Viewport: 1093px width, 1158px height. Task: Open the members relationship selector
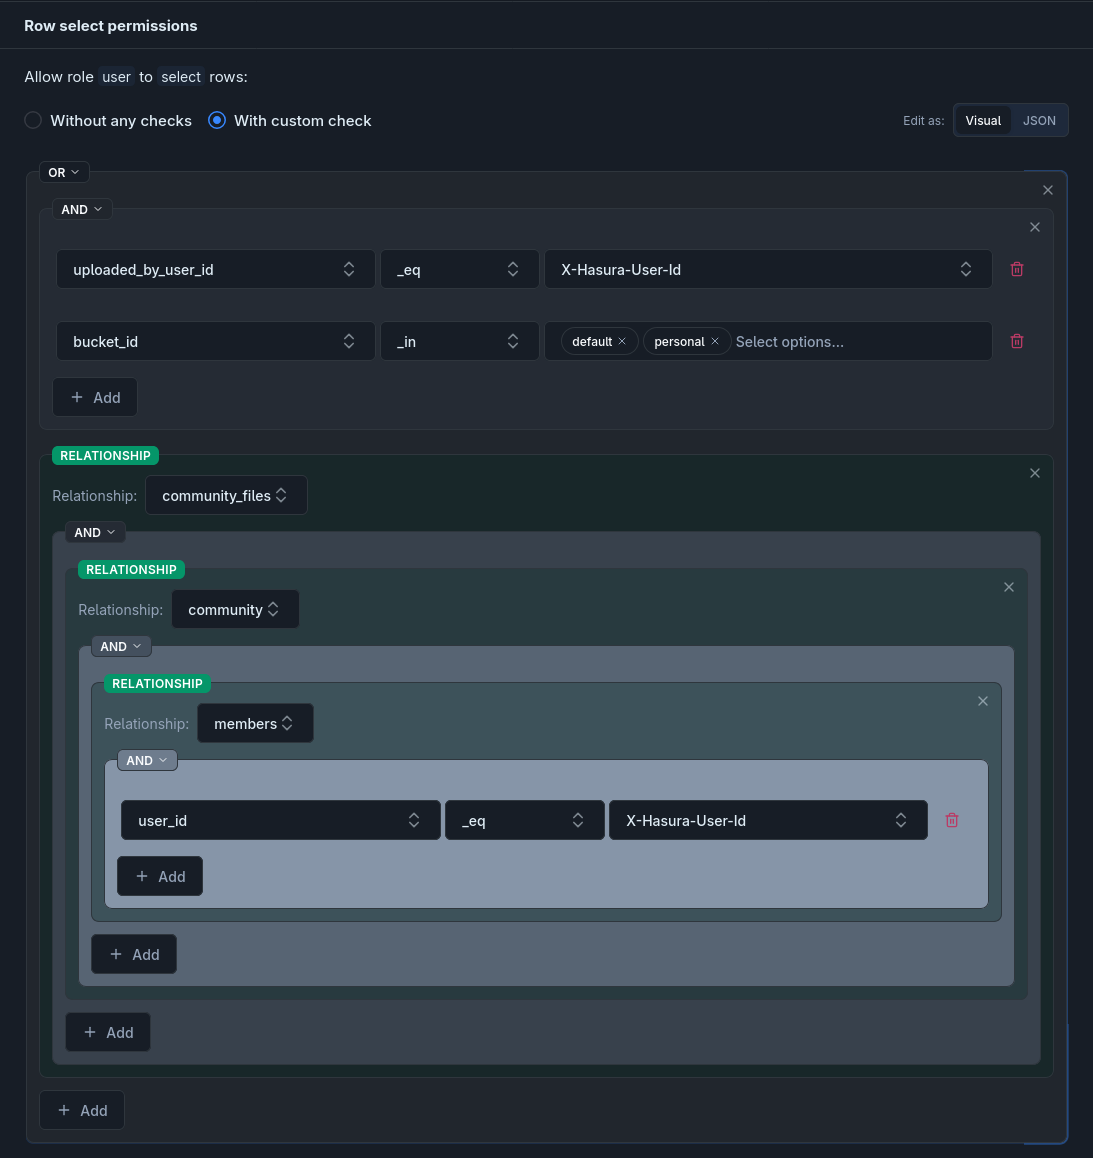[255, 724]
